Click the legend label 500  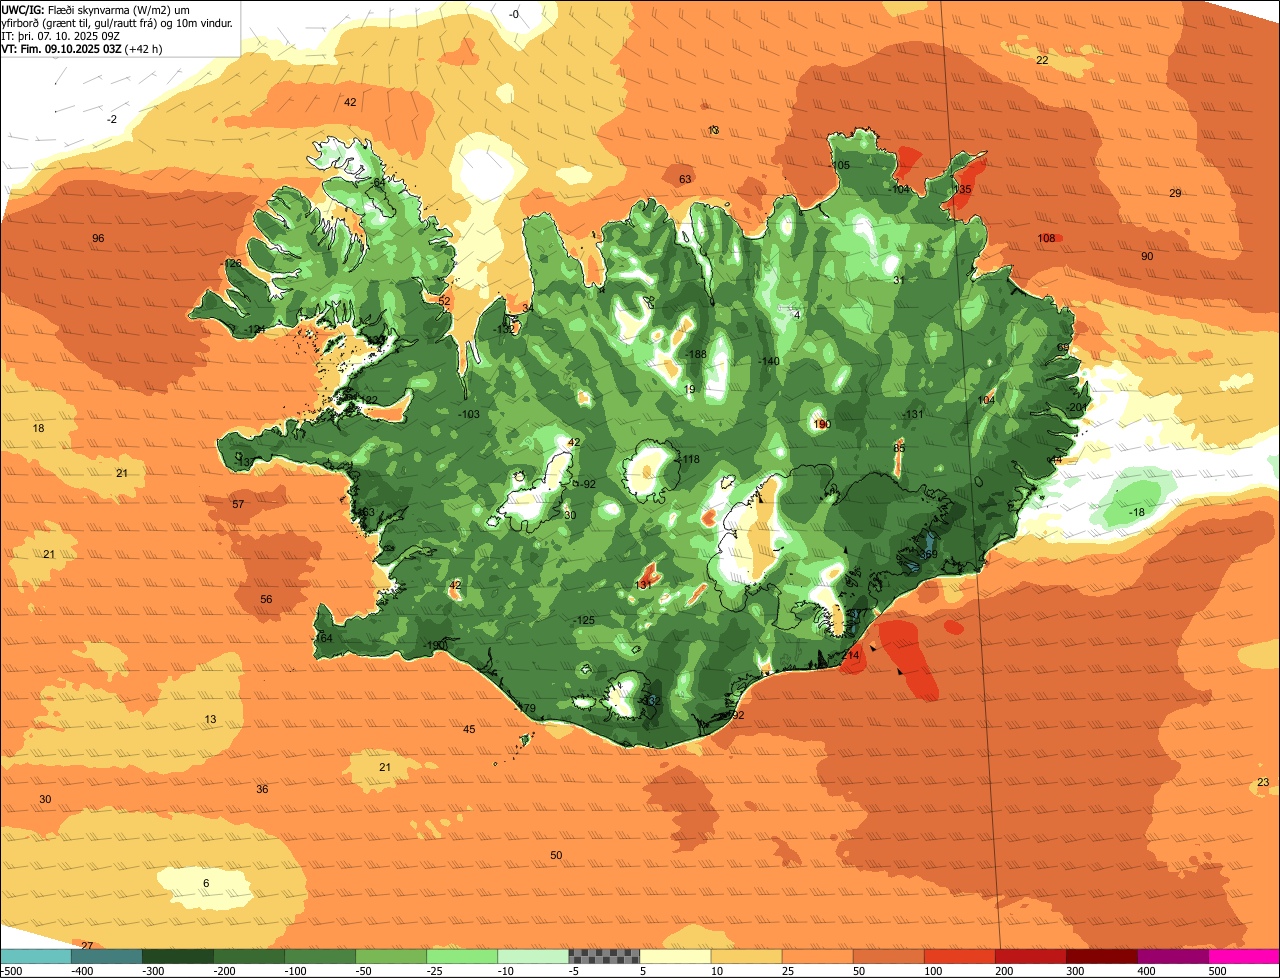click(1217, 971)
